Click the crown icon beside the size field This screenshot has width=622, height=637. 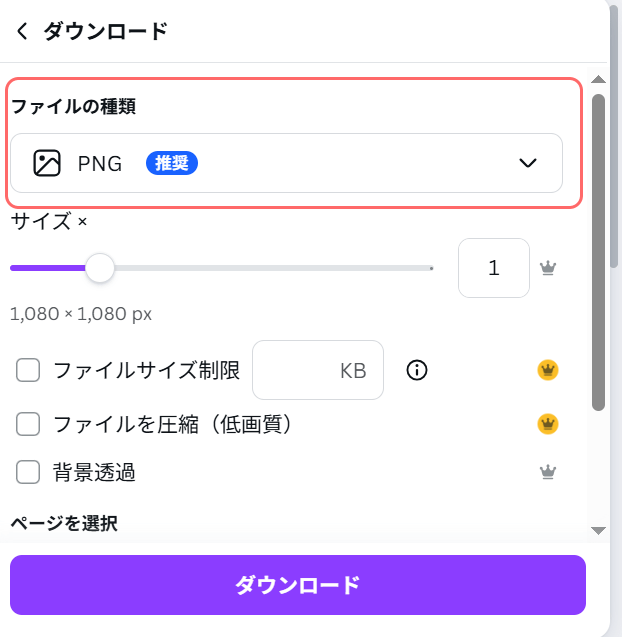547,268
